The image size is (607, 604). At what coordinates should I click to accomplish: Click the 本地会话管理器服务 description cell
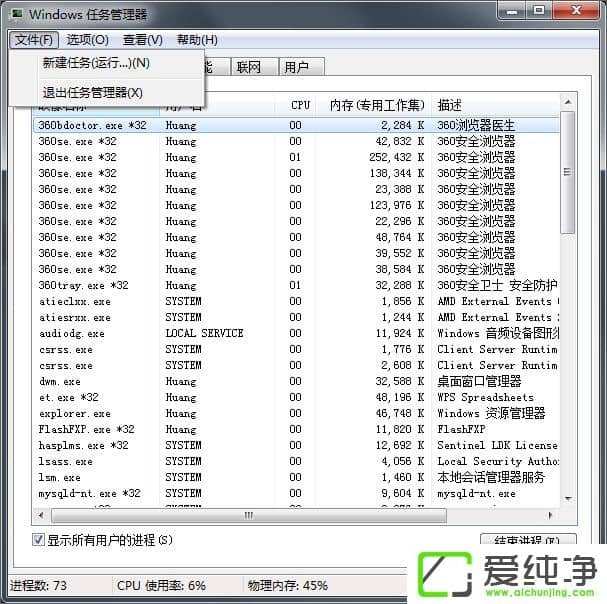pos(491,477)
